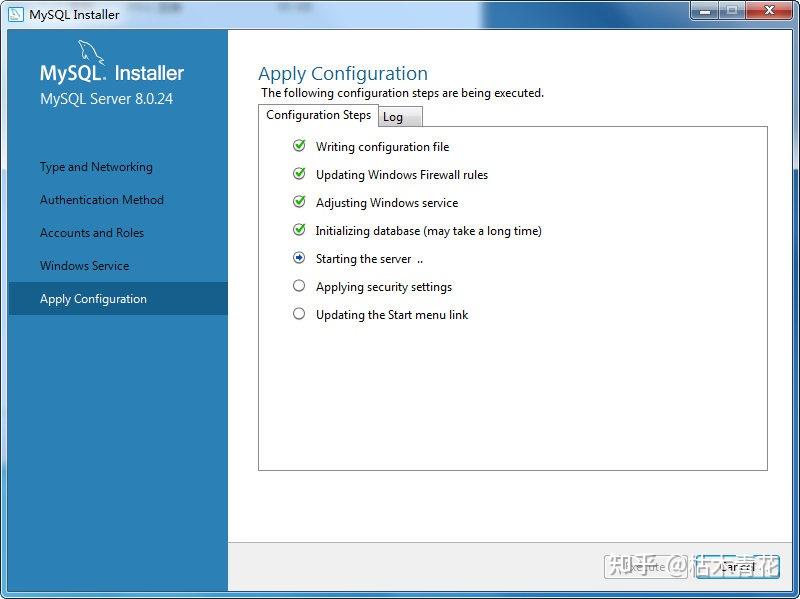This screenshot has height=599, width=800.
Task: Select the Configuration Steps tab
Action: point(318,115)
